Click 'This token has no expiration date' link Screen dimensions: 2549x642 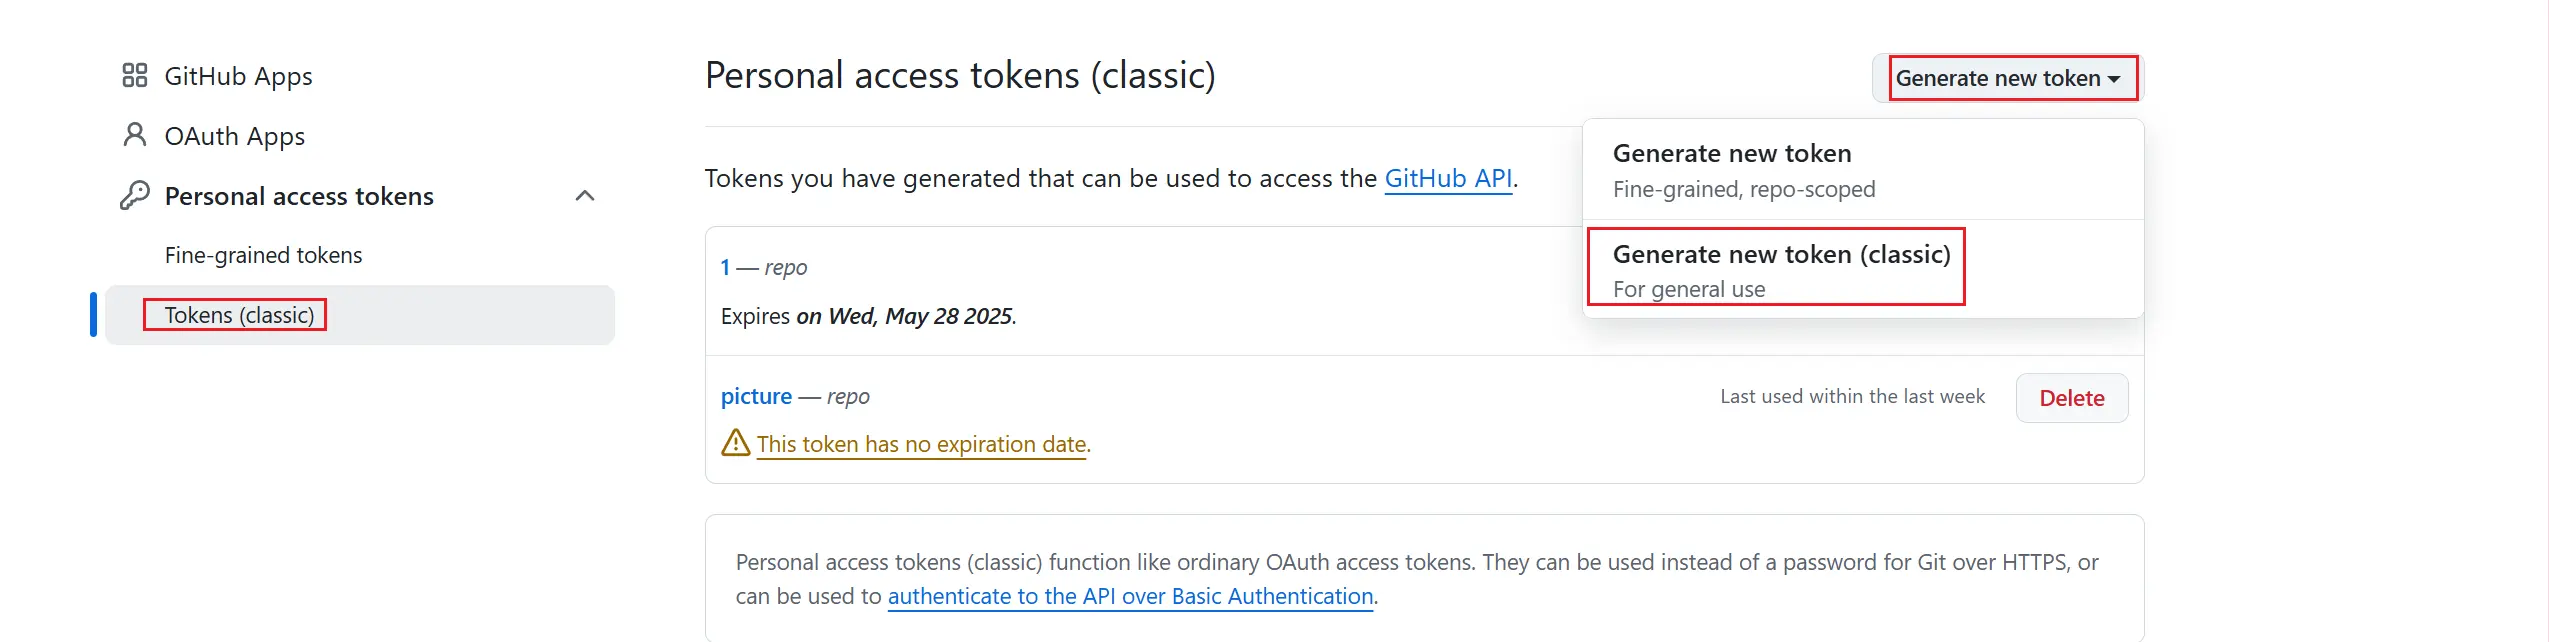[x=921, y=444]
